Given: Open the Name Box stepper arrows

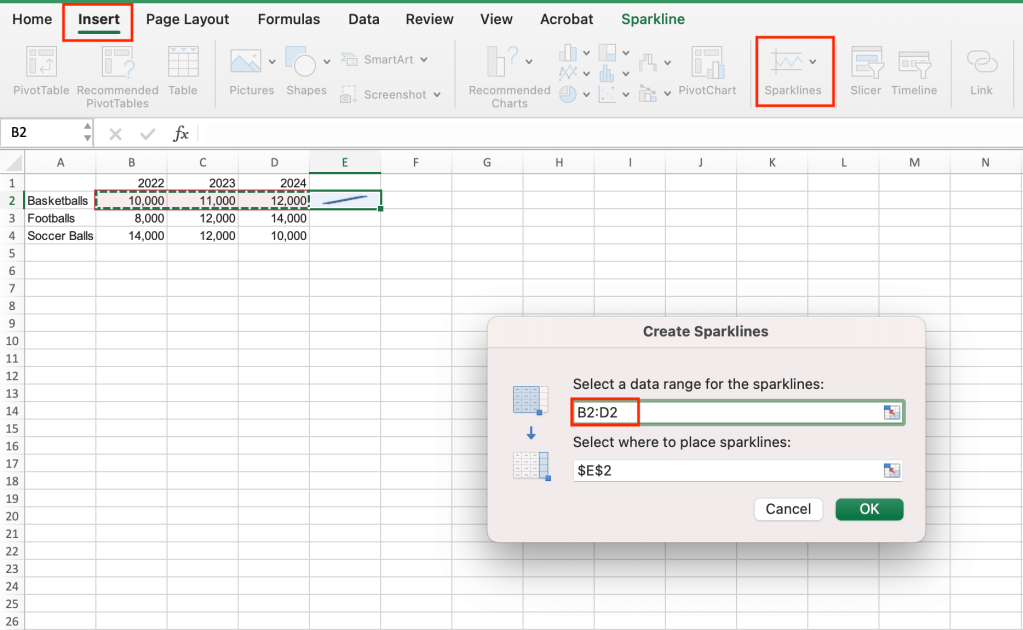Looking at the screenshot, I should pos(87,132).
